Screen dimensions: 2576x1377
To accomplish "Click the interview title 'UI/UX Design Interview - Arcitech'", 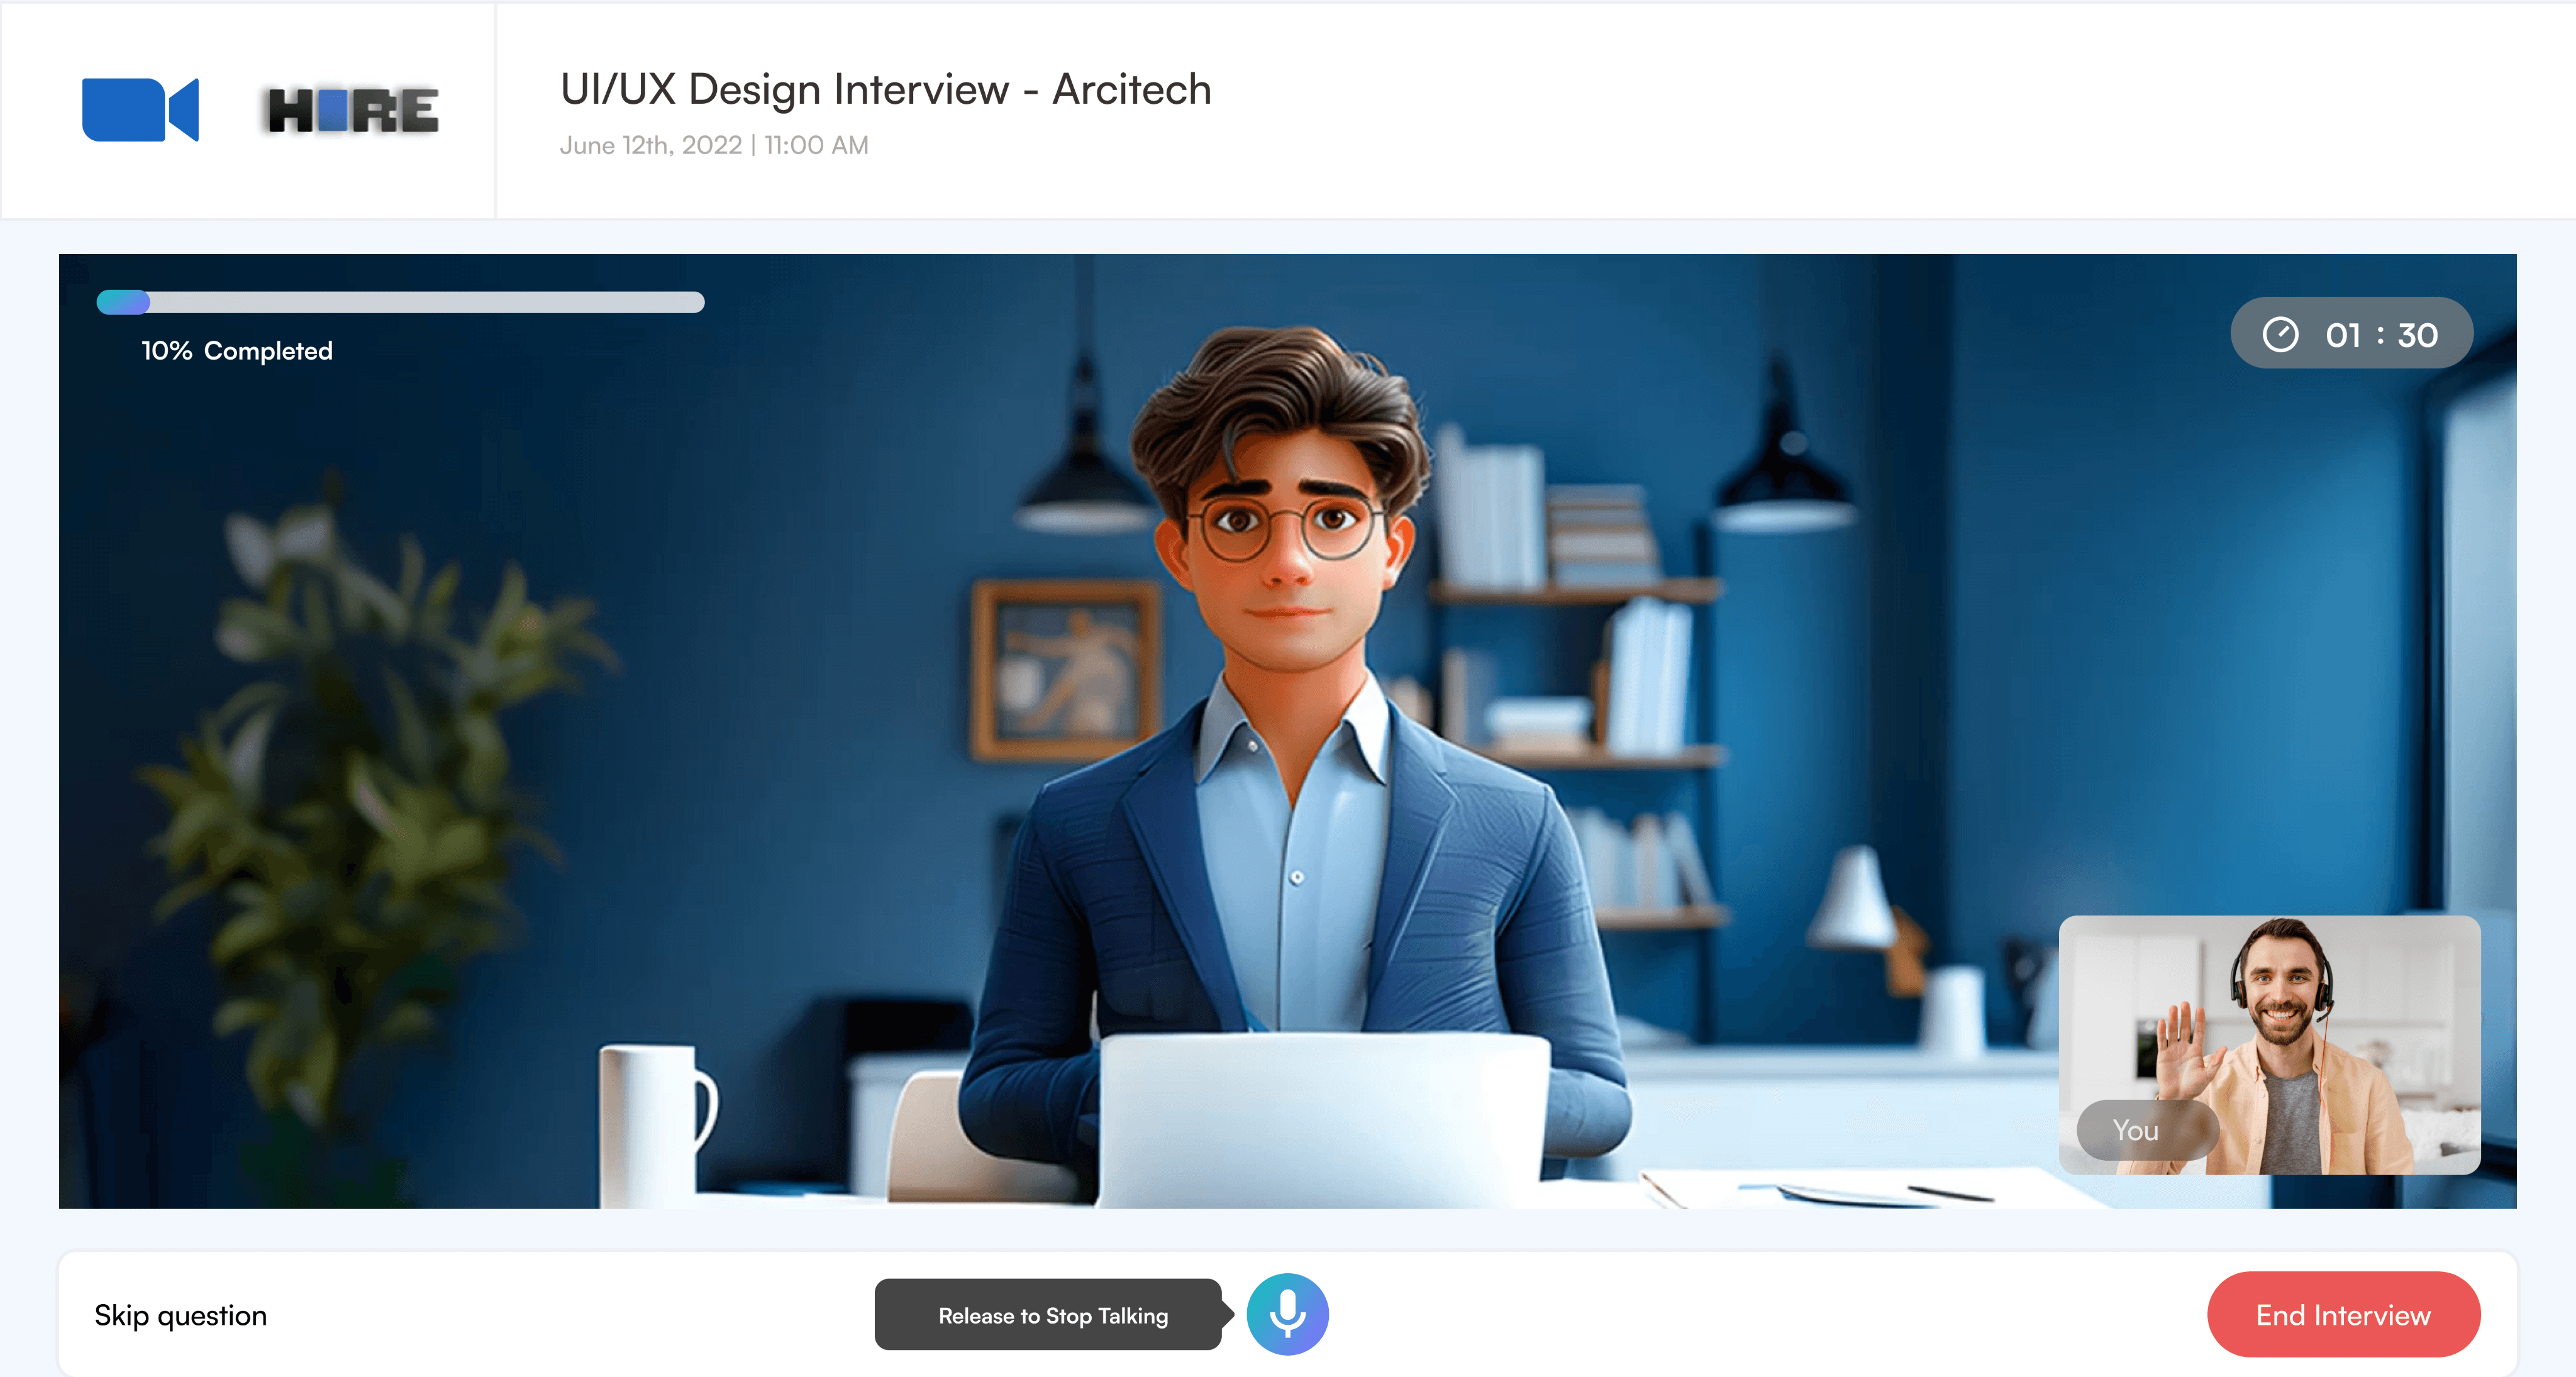I will pos(885,89).
